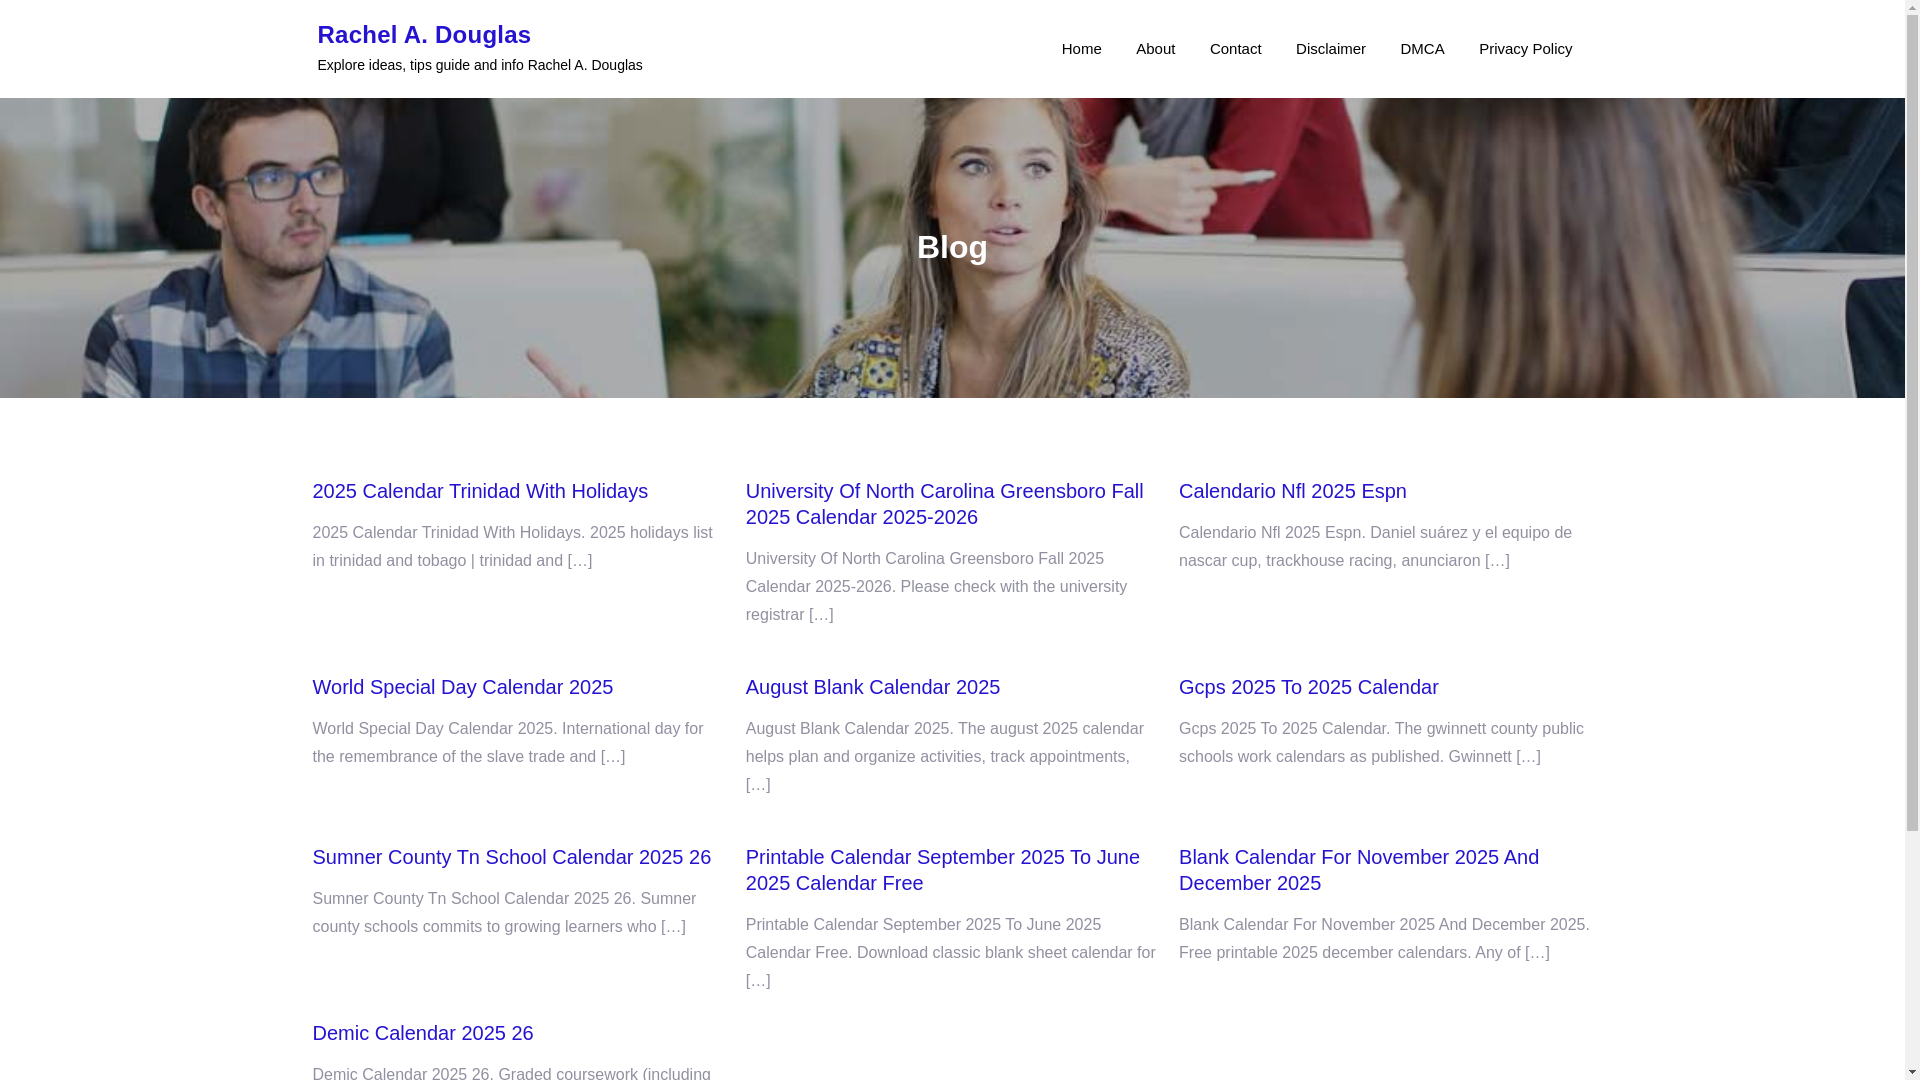Click excerpt 'Download classic blank sheet calendar'
The height and width of the screenshot is (1080, 1920).
pos(950,953)
